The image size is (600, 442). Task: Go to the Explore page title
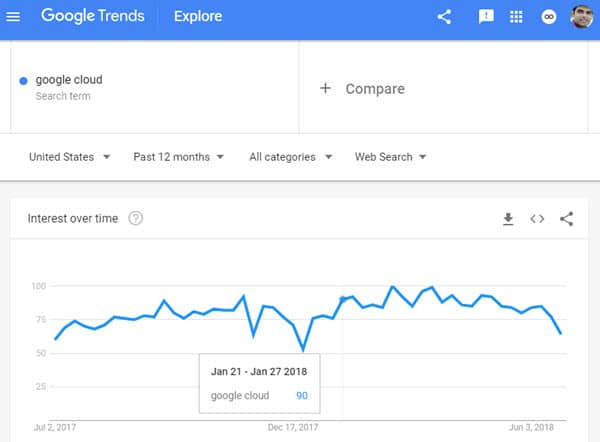click(198, 16)
